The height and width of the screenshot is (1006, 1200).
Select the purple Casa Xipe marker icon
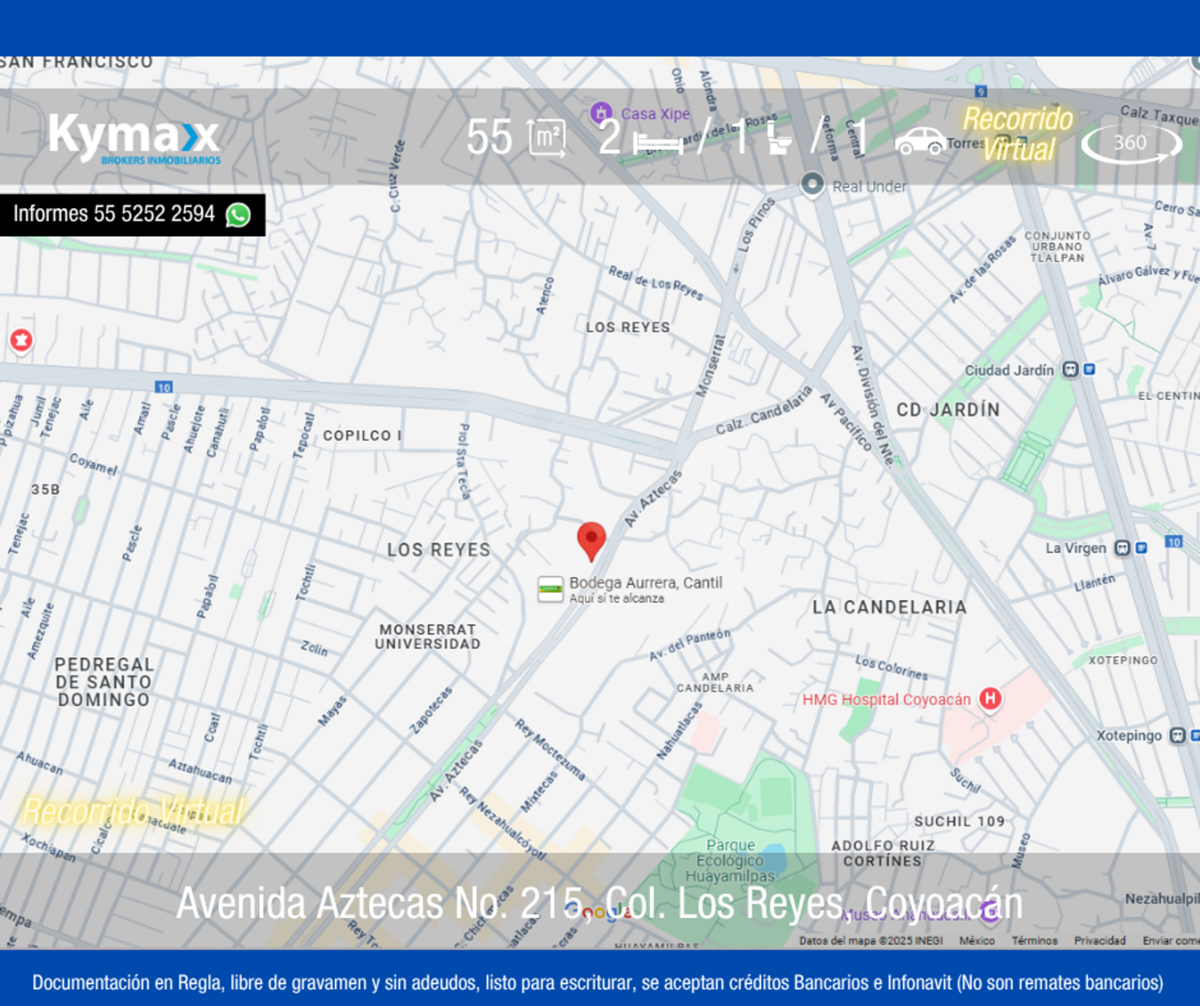coord(600,113)
